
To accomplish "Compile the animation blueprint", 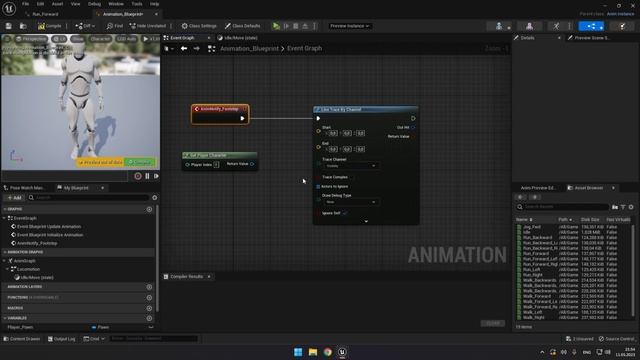I will point(49,26).
